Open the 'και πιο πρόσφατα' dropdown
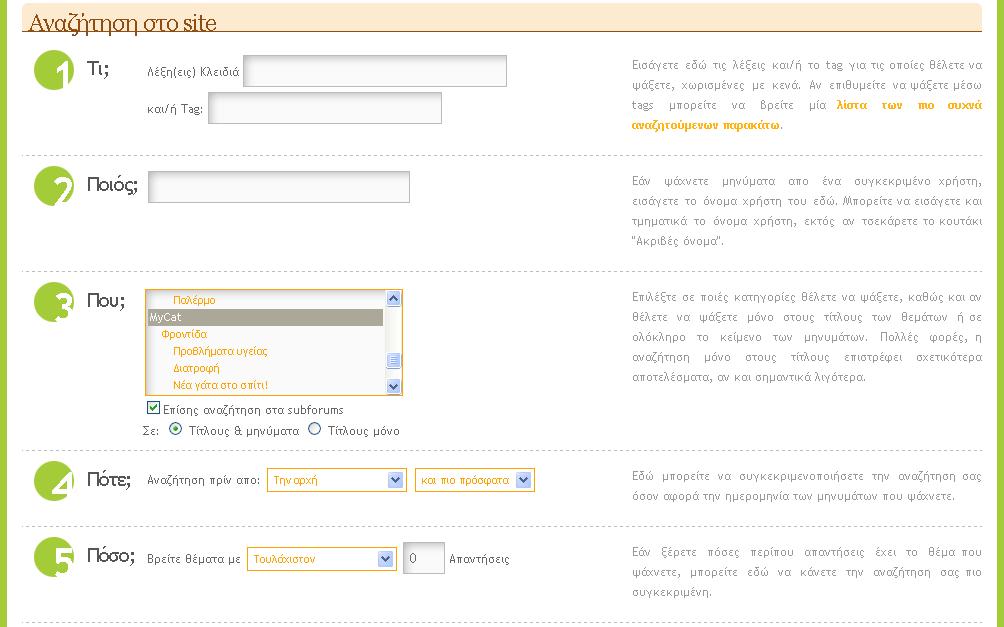The height and width of the screenshot is (627, 1004). pyautogui.click(x=474, y=480)
